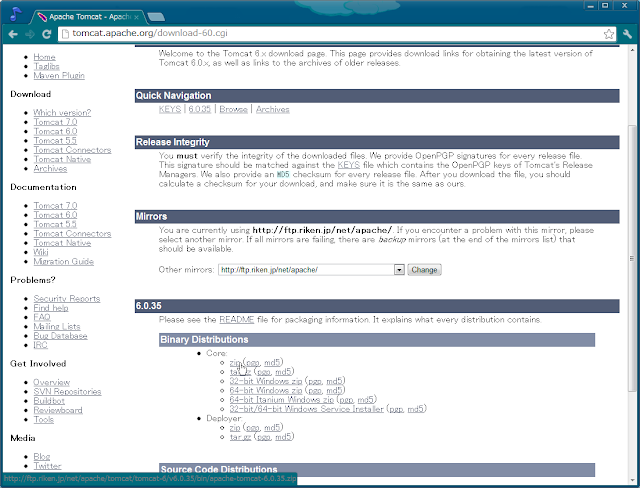Click the browser back arrow
The image size is (640, 488).
[13, 34]
